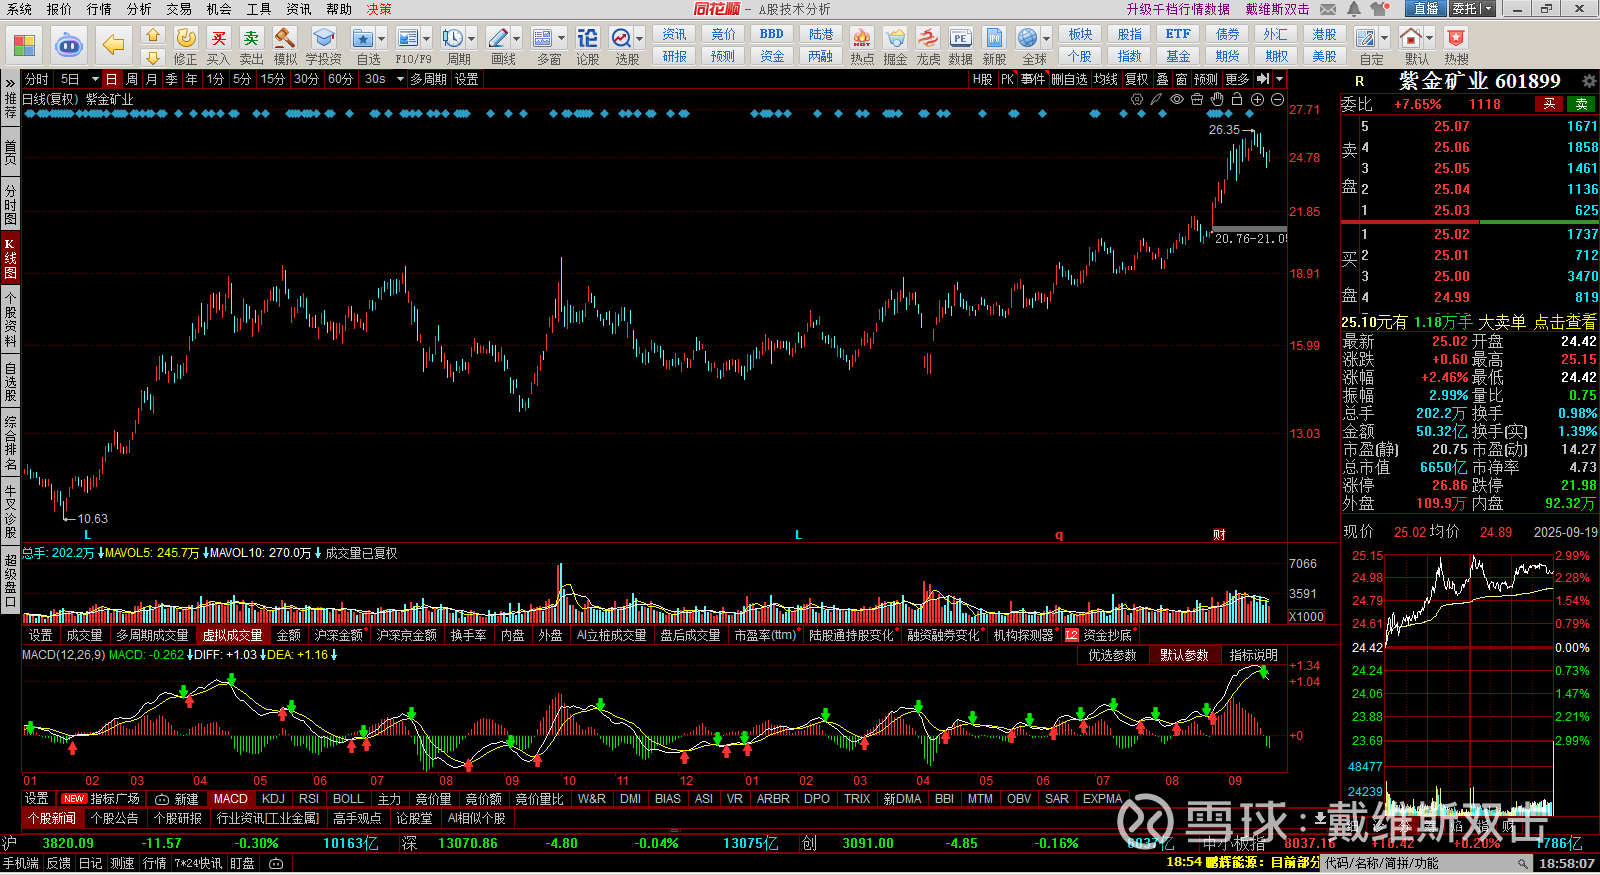This screenshot has height=875, width=1600.
Task: Select the hand pan tool above chart
Action: click(1217, 99)
